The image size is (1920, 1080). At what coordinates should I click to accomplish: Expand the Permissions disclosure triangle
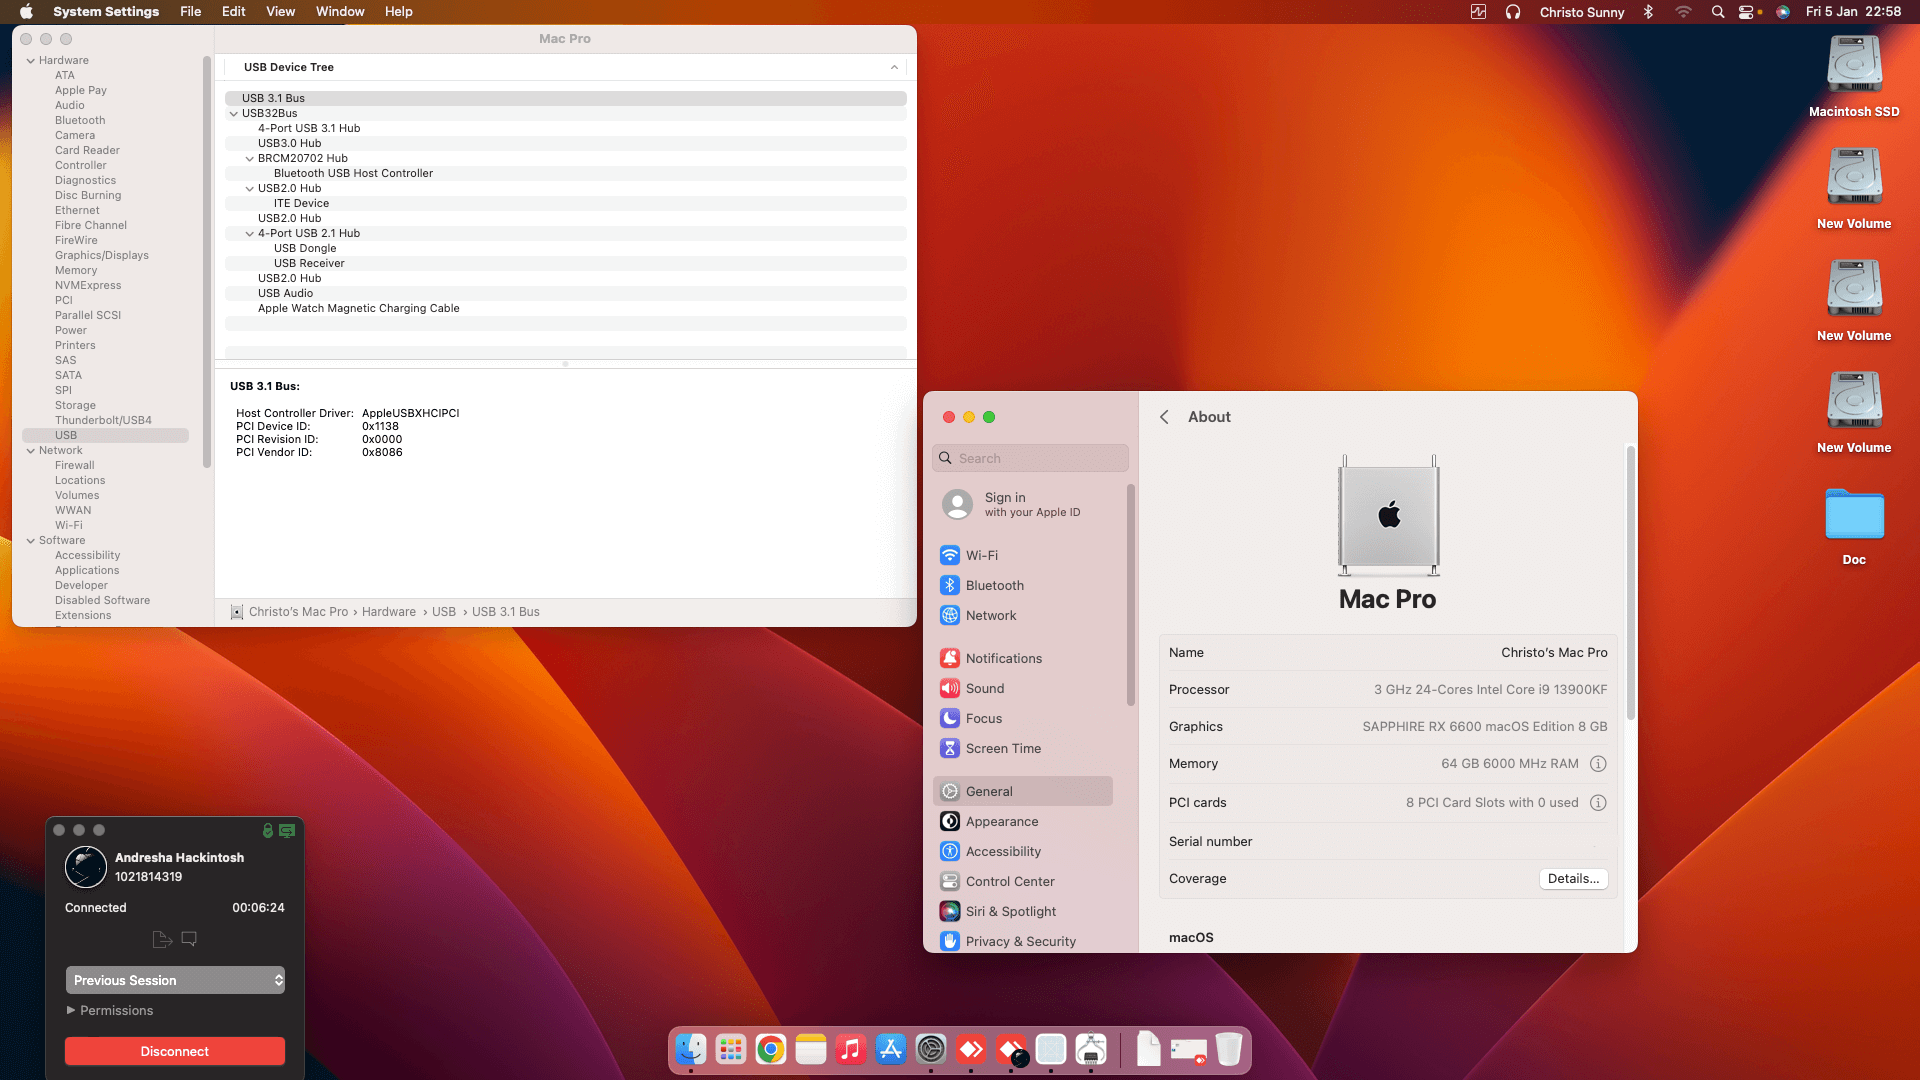click(71, 1010)
